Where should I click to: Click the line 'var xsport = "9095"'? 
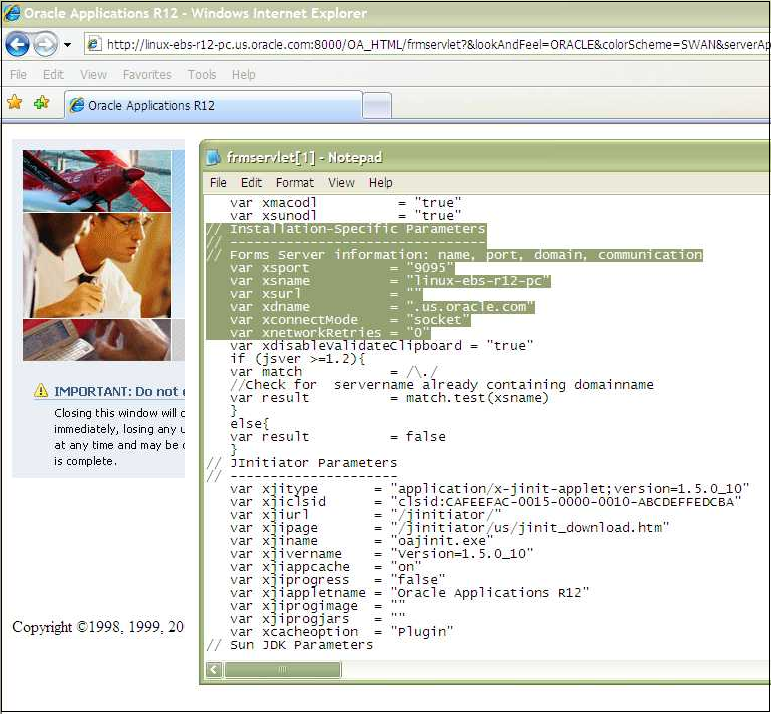coord(342,268)
